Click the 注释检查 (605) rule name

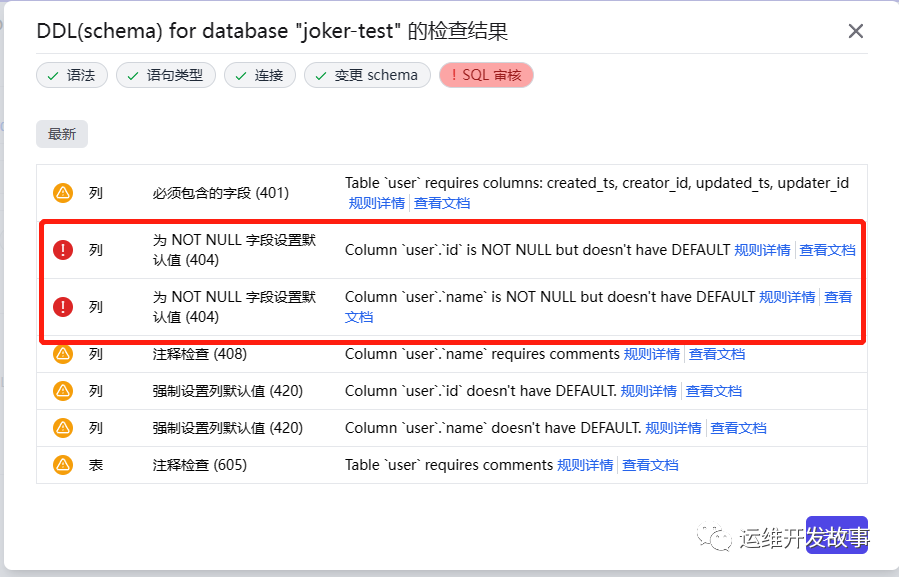(200, 465)
